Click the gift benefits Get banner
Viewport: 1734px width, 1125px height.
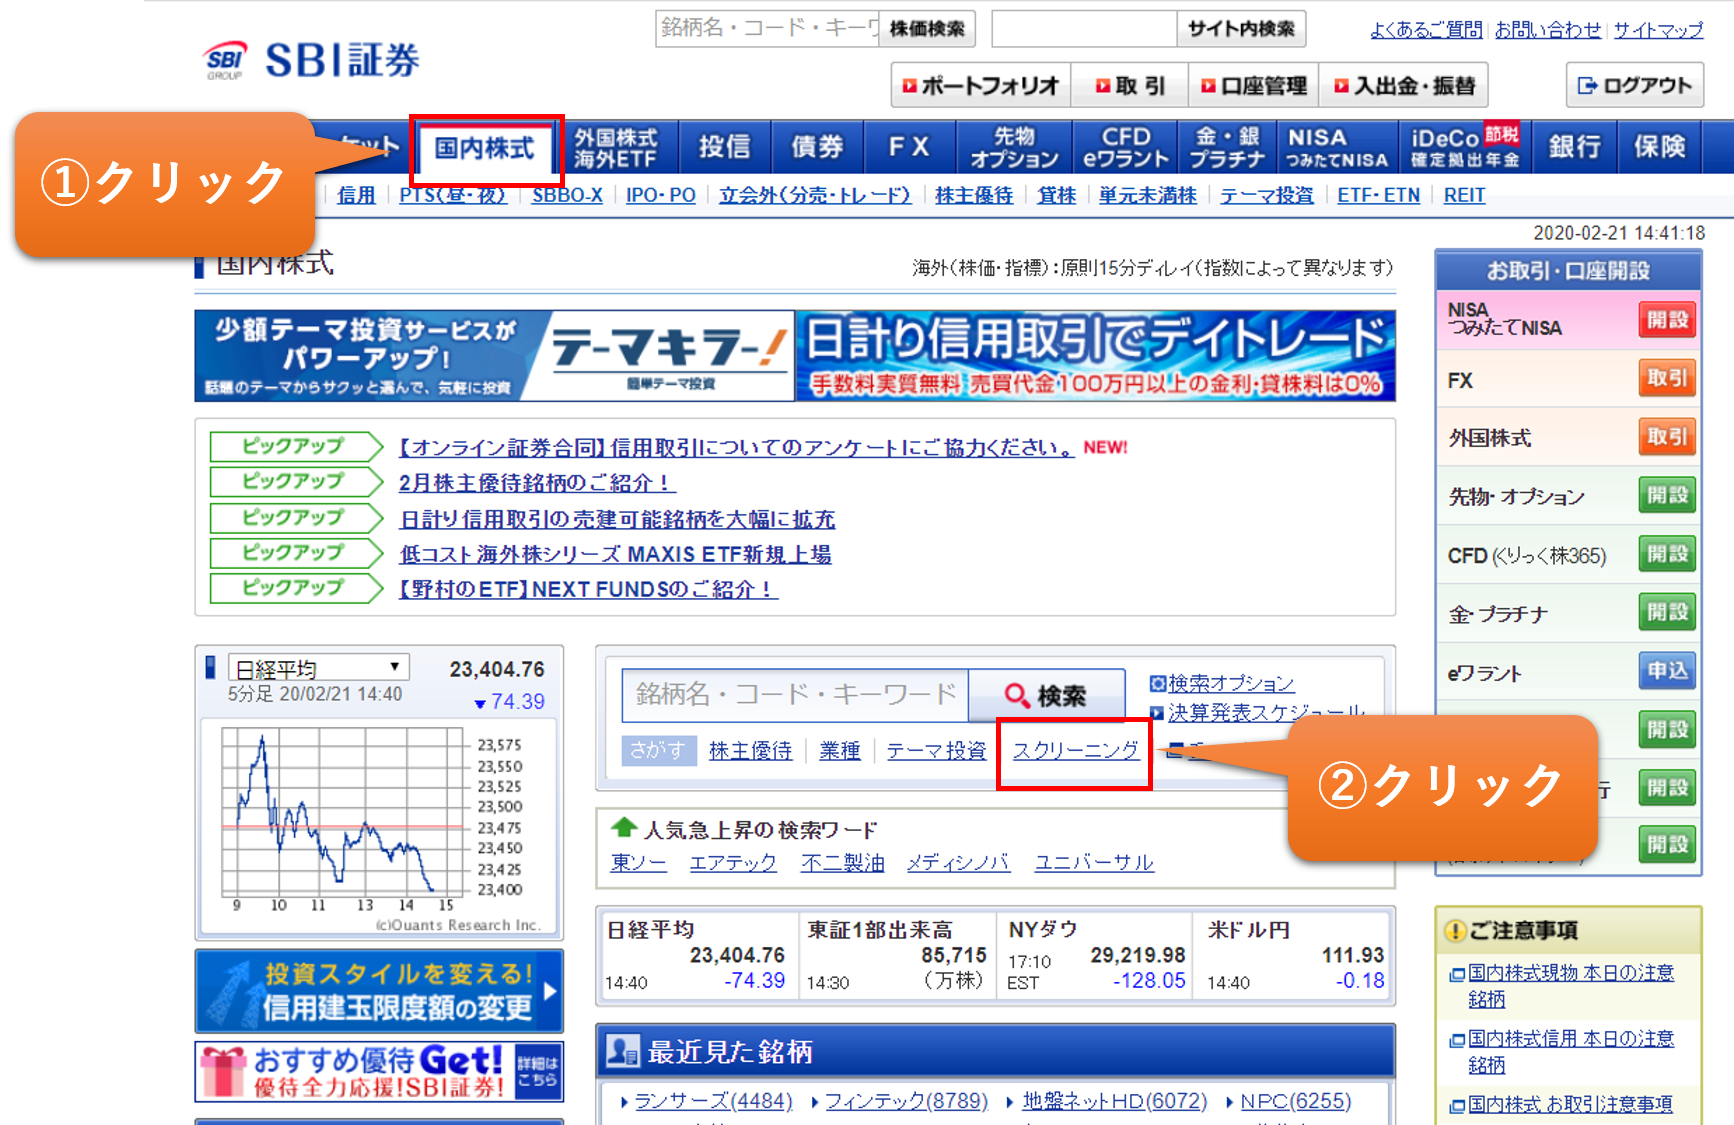click(x=379, y=1071)
